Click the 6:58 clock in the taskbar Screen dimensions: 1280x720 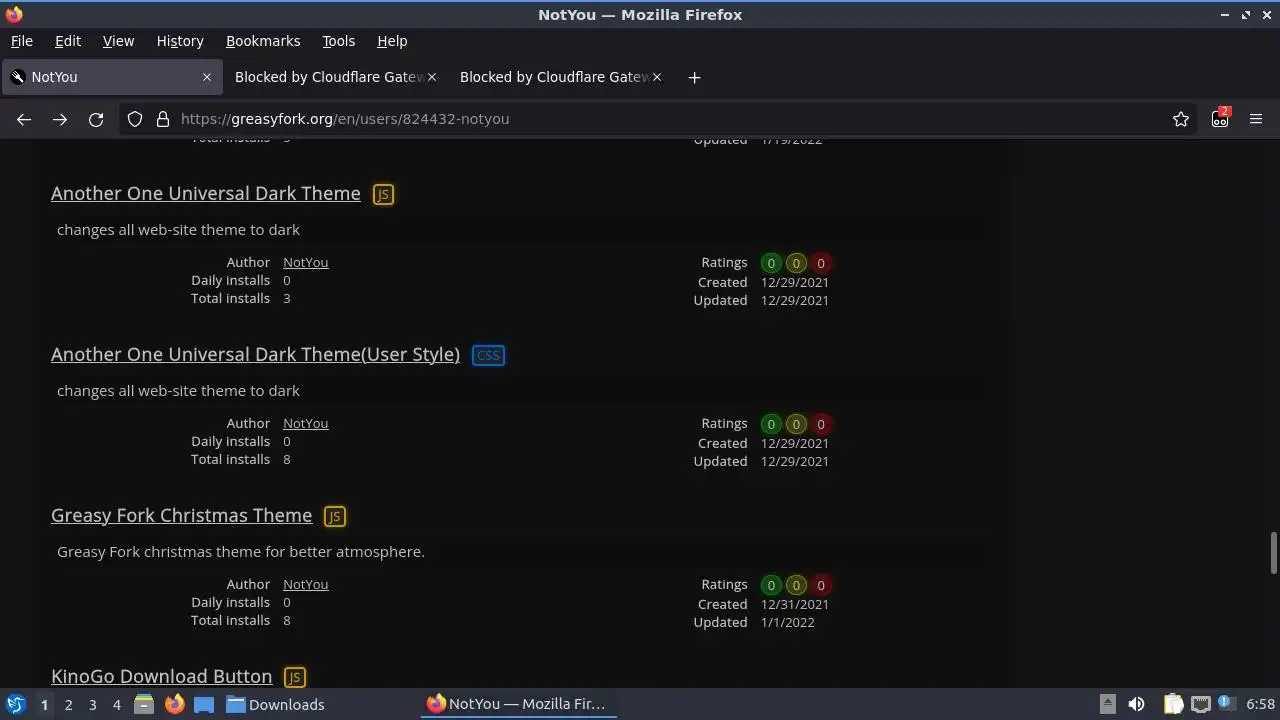coord(1260,705)
